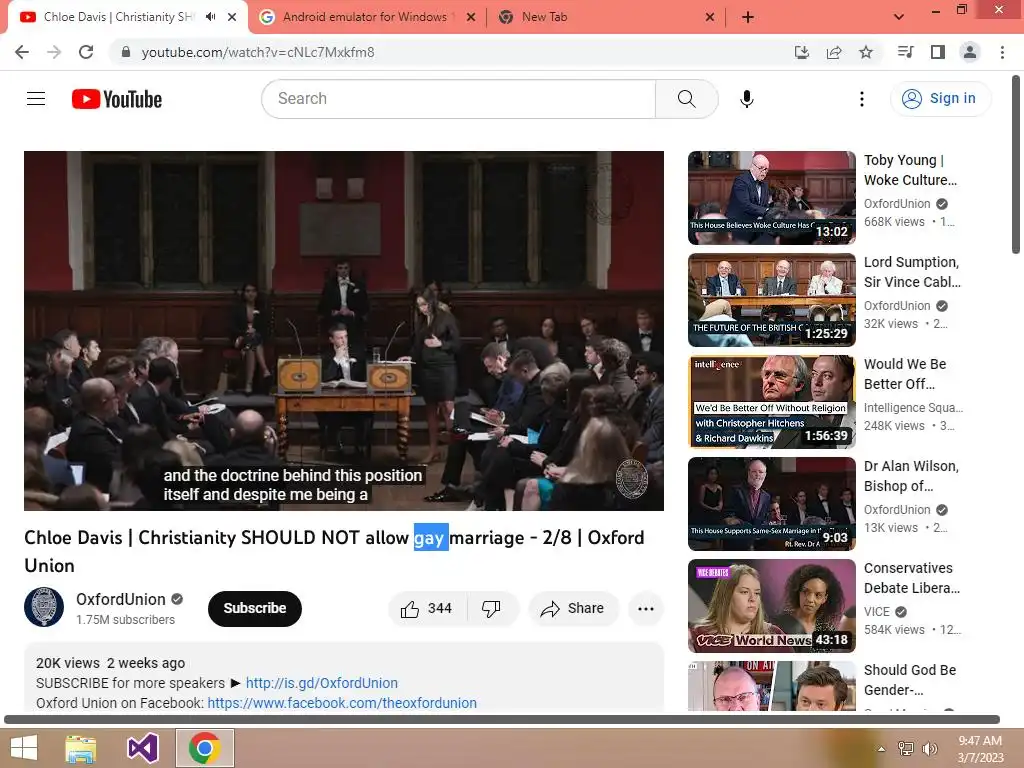
Task: Click Sign in button
Action: [940, 99]
